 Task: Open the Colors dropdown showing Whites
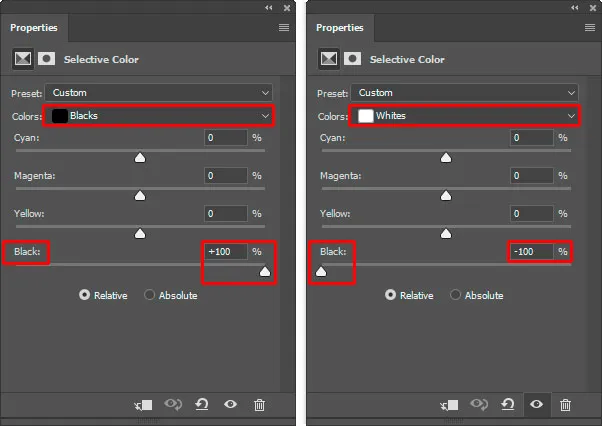click(465, 116)
